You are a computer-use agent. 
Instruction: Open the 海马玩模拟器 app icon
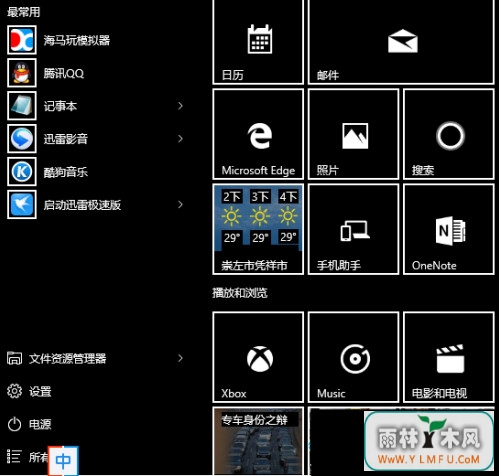(x=22, y=40)
